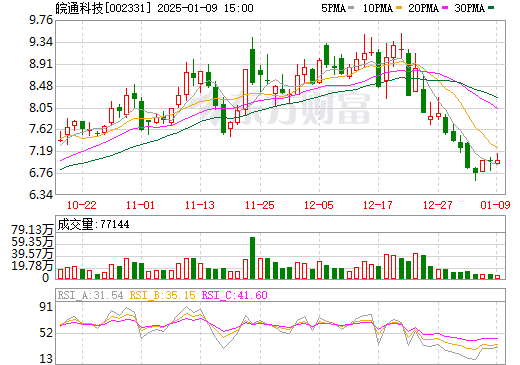The height and width of the screenshot is (365, 520).
Task: Select the 10PMA legend label
Action: click(377, 8)
